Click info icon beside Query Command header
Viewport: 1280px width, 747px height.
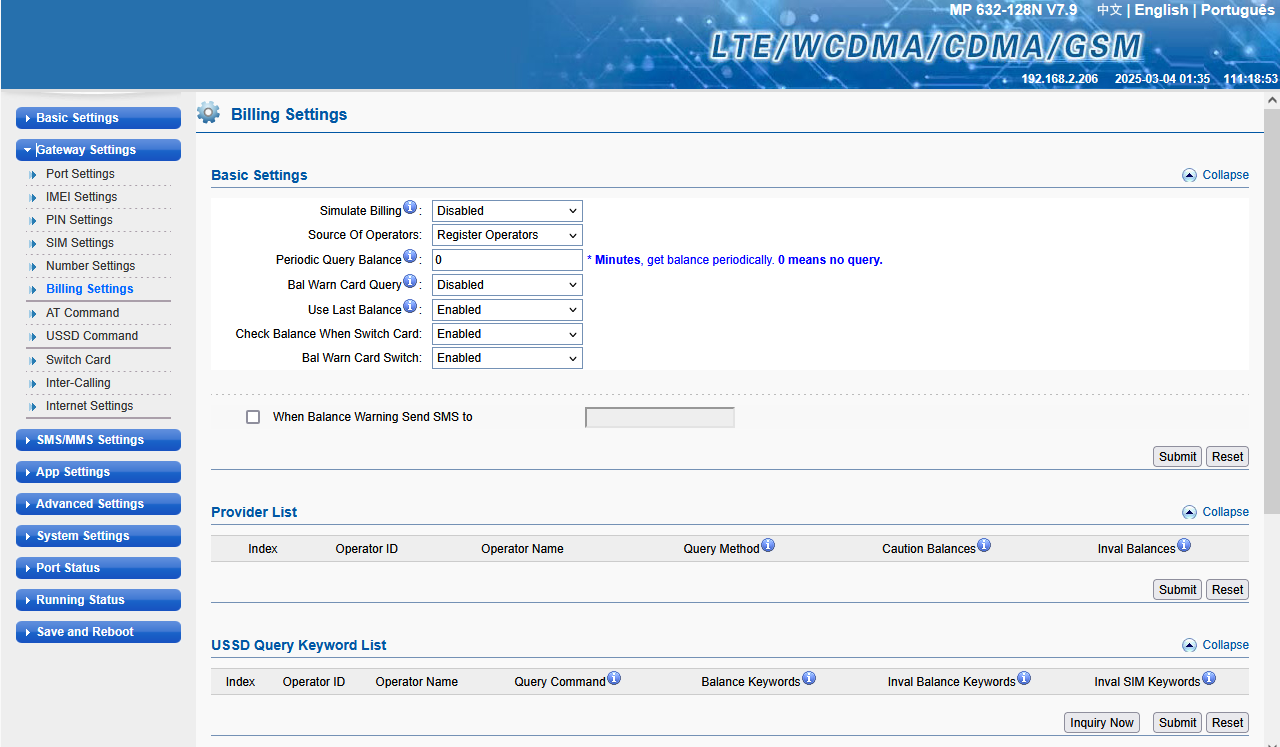coord(613,679)
